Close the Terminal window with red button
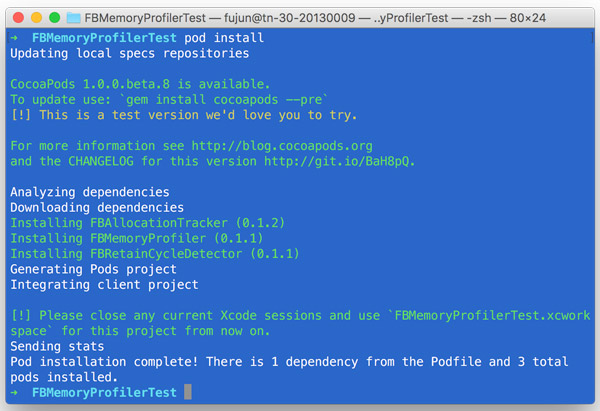This screenshot has width=600, height=411. pyautogui.click(x=18, y=18)
